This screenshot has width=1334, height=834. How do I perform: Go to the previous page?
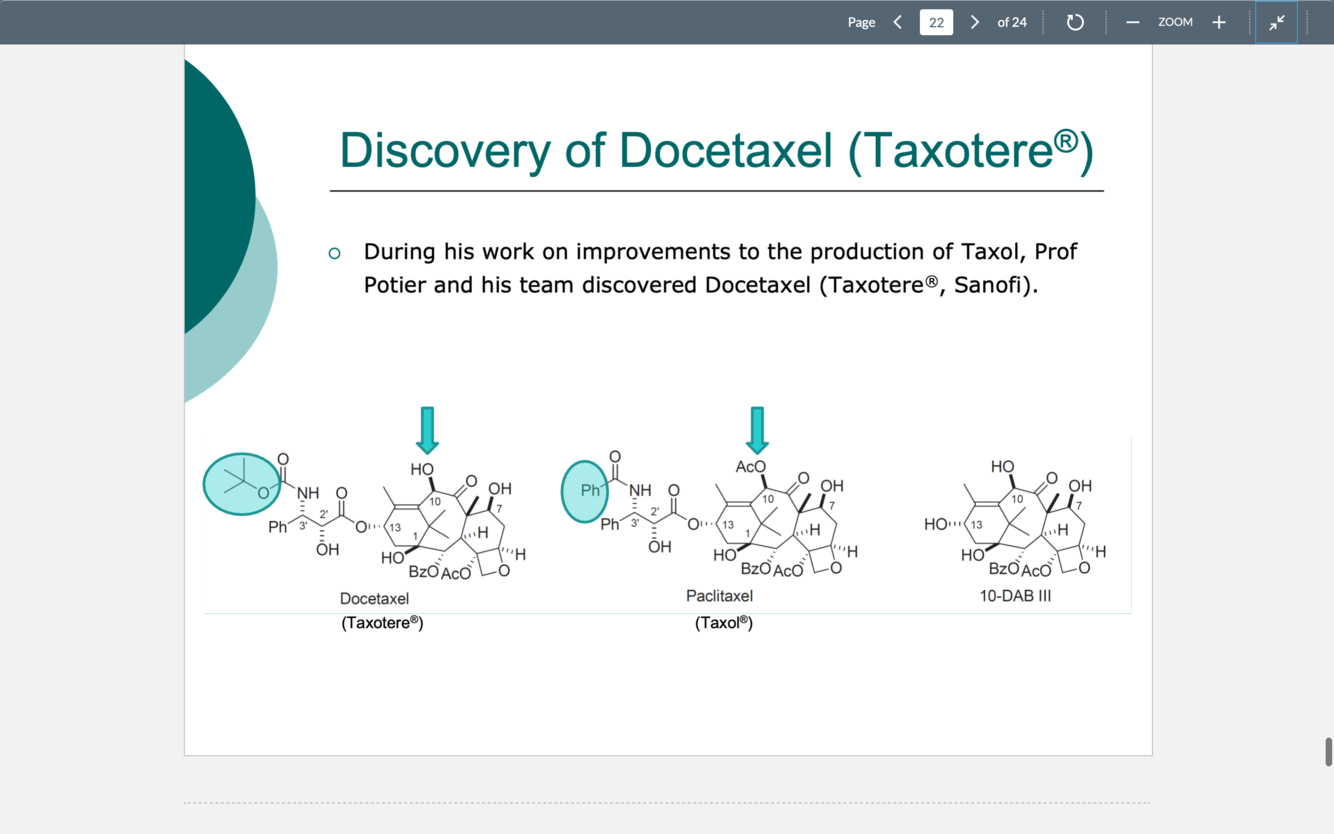tap(898, 22)
